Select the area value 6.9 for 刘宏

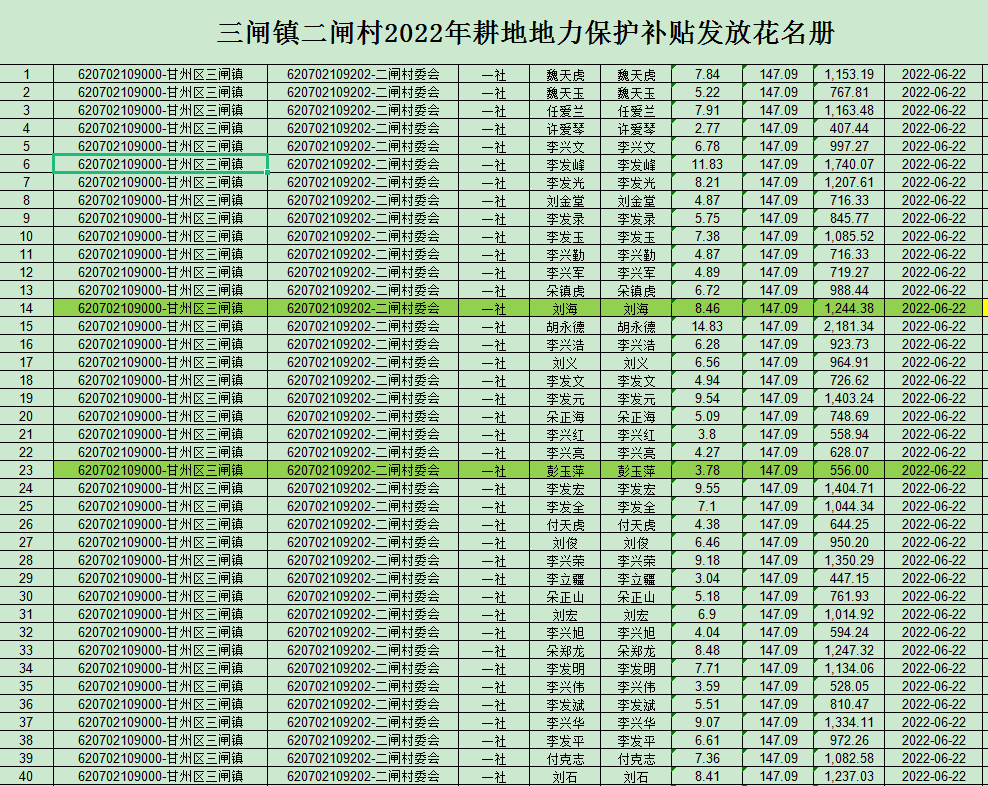click(707, 615)
